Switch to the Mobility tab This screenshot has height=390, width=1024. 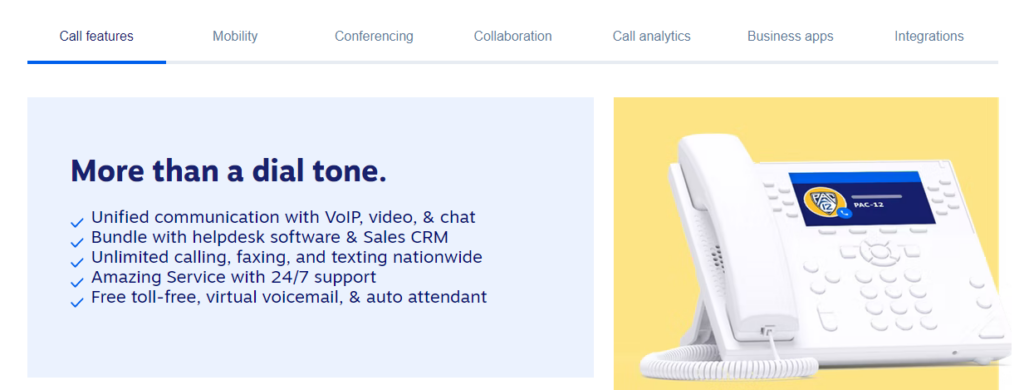[235, 36]
